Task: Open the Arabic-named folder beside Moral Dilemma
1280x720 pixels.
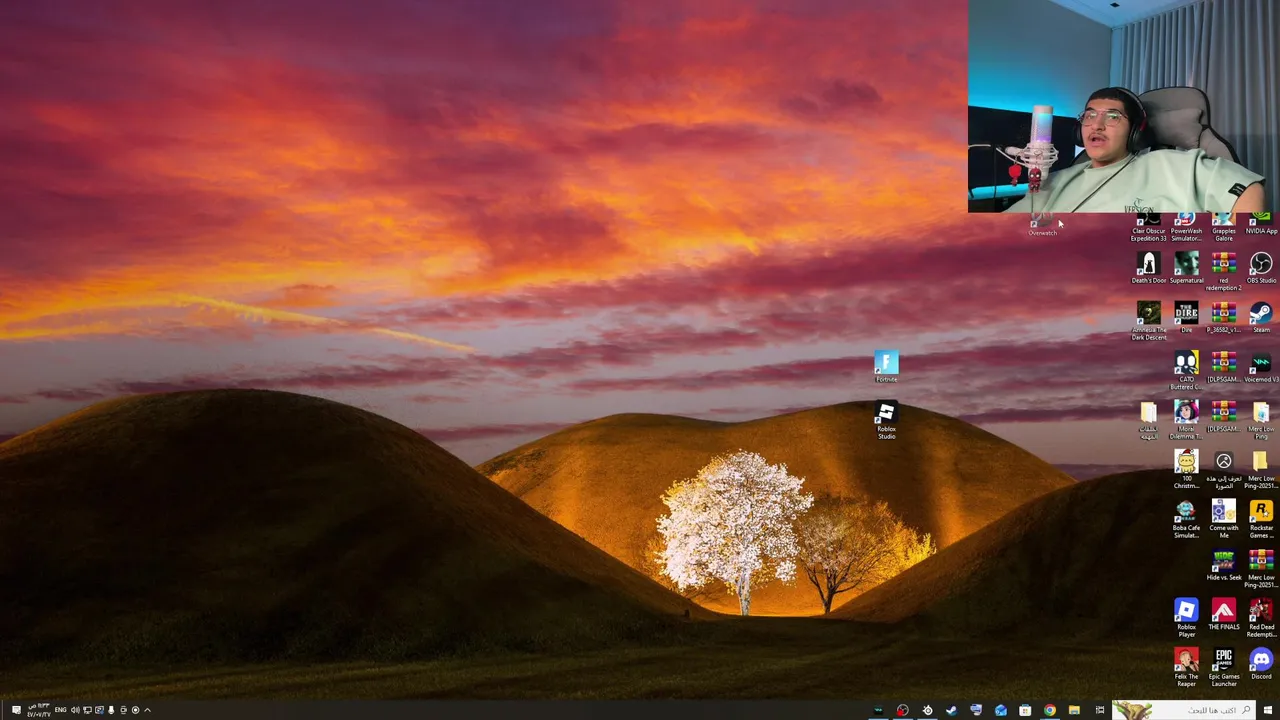Action: [x=1149, y=420]
